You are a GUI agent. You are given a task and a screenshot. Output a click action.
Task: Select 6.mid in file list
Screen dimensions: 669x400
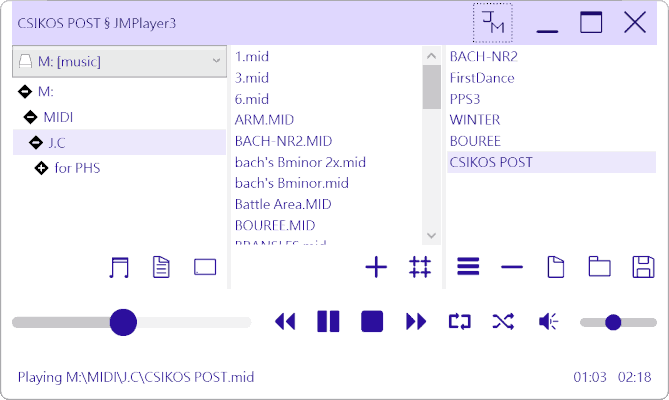252,99
